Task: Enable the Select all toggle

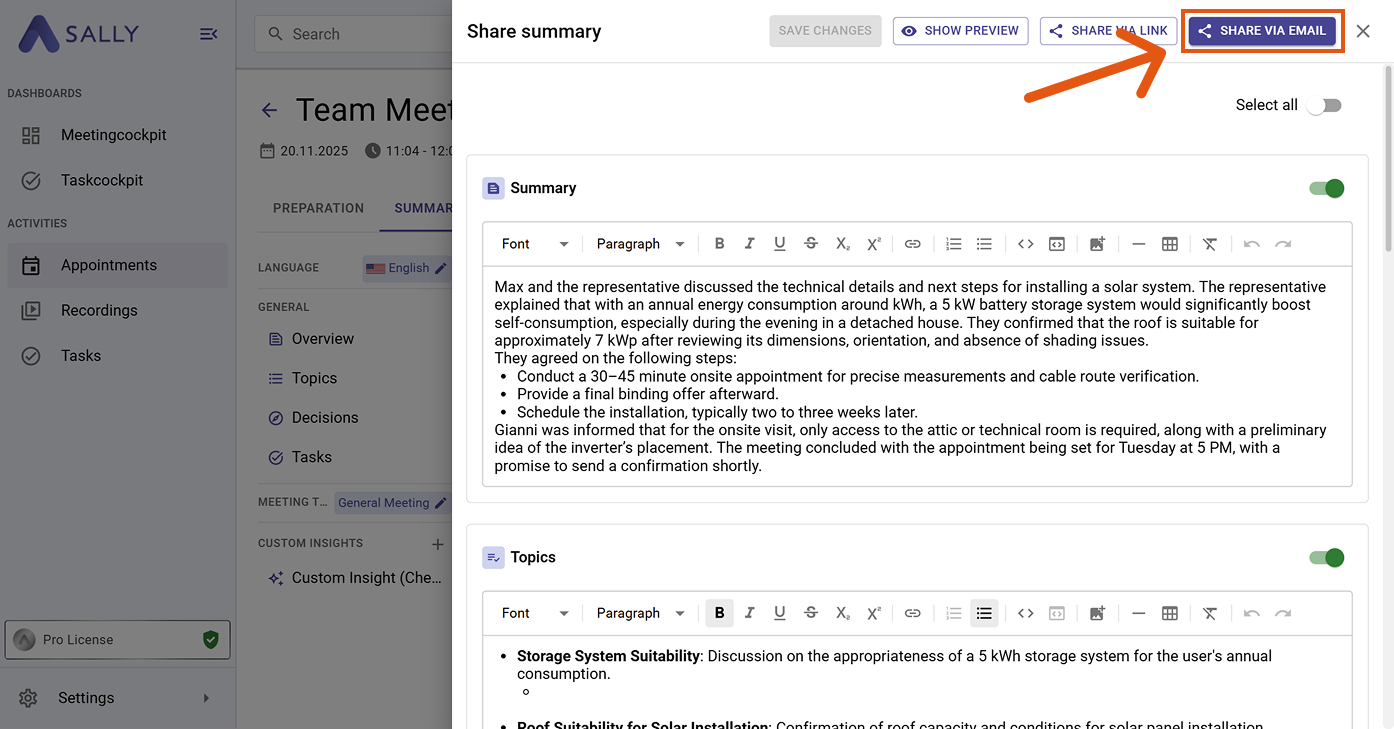Action: pyautogui.click(x=1324, y=105)
